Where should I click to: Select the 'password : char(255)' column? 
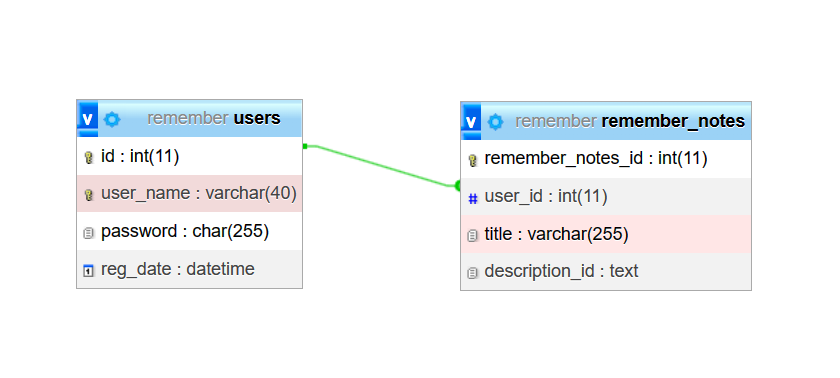click(190, 231)
